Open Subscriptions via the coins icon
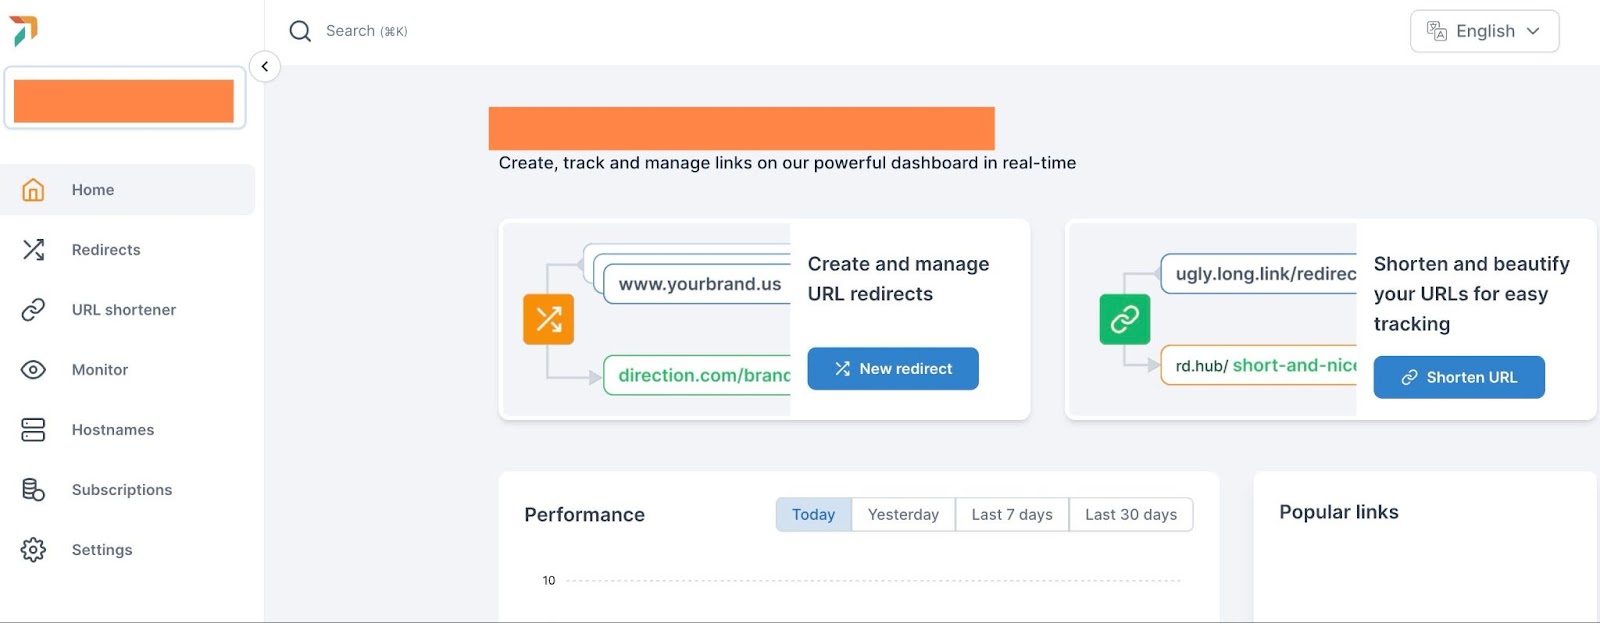The width and height of the screenshot is (1600, 623). pos(33,490)
